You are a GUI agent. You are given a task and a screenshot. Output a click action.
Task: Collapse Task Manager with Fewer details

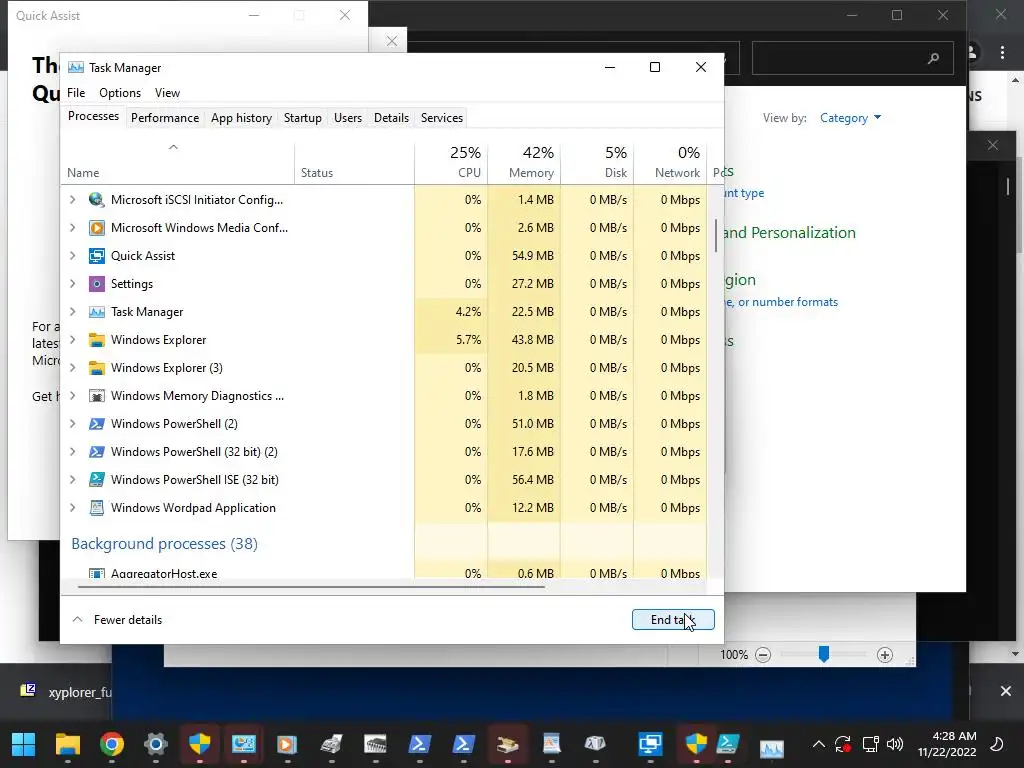tap(117, 620)
